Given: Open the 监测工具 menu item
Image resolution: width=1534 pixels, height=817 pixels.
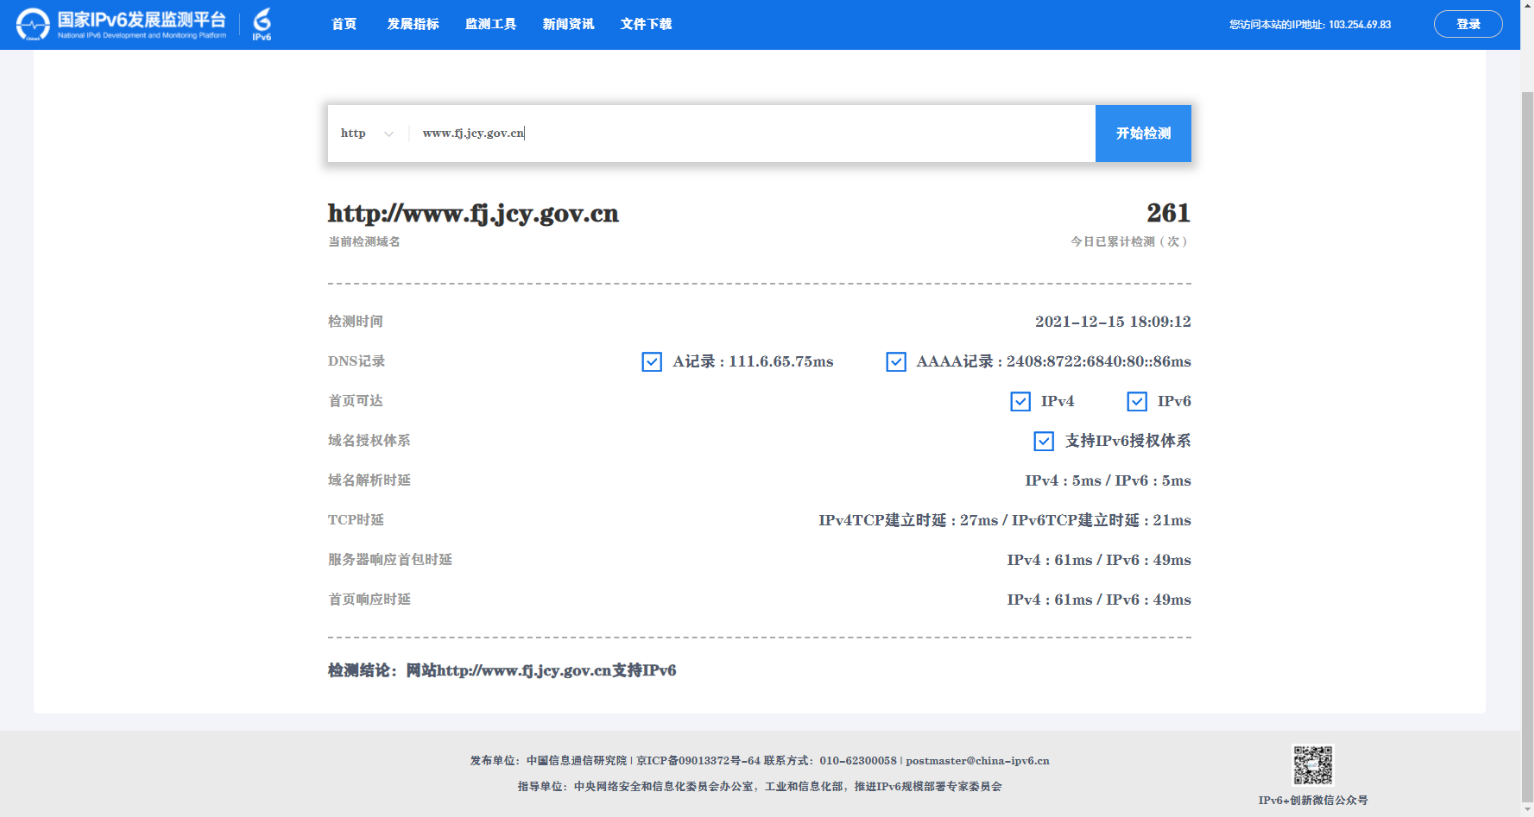Looking at the screenshot, I should click(x=490, y=24).
